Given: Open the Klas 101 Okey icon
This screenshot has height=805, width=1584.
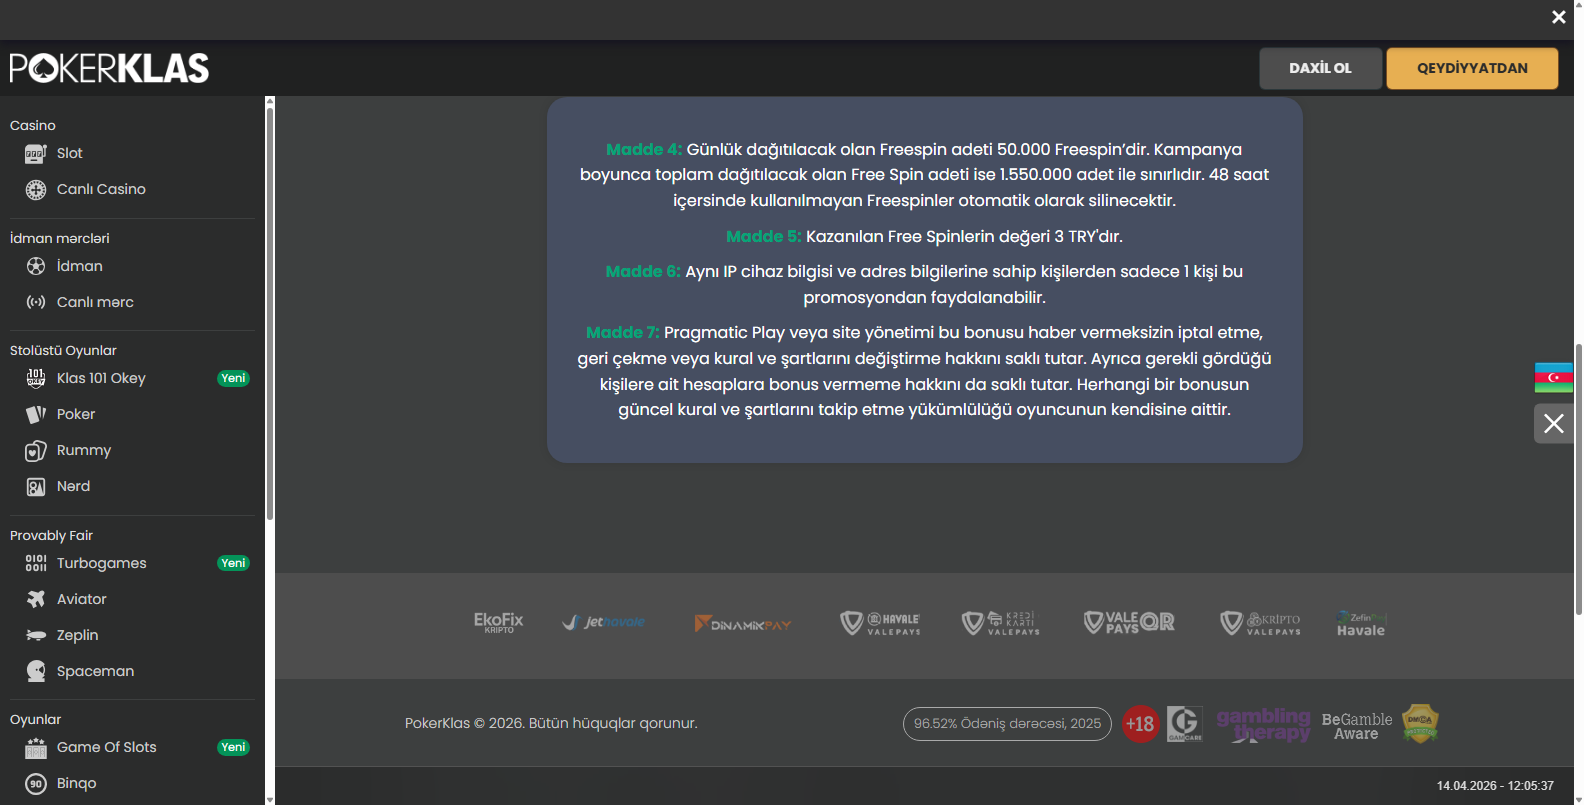Looking at the screenshot, I should point(36,378).
